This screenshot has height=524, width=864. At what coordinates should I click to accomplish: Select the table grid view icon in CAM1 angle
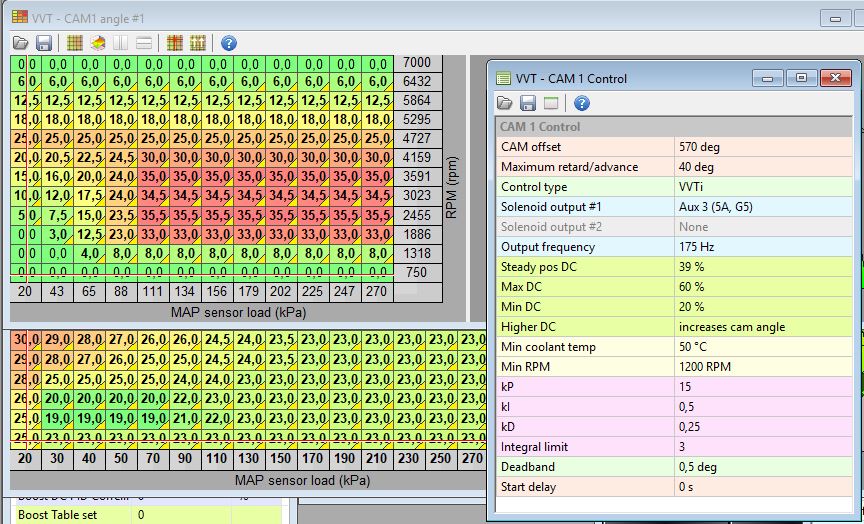click(x=75, y=43)
